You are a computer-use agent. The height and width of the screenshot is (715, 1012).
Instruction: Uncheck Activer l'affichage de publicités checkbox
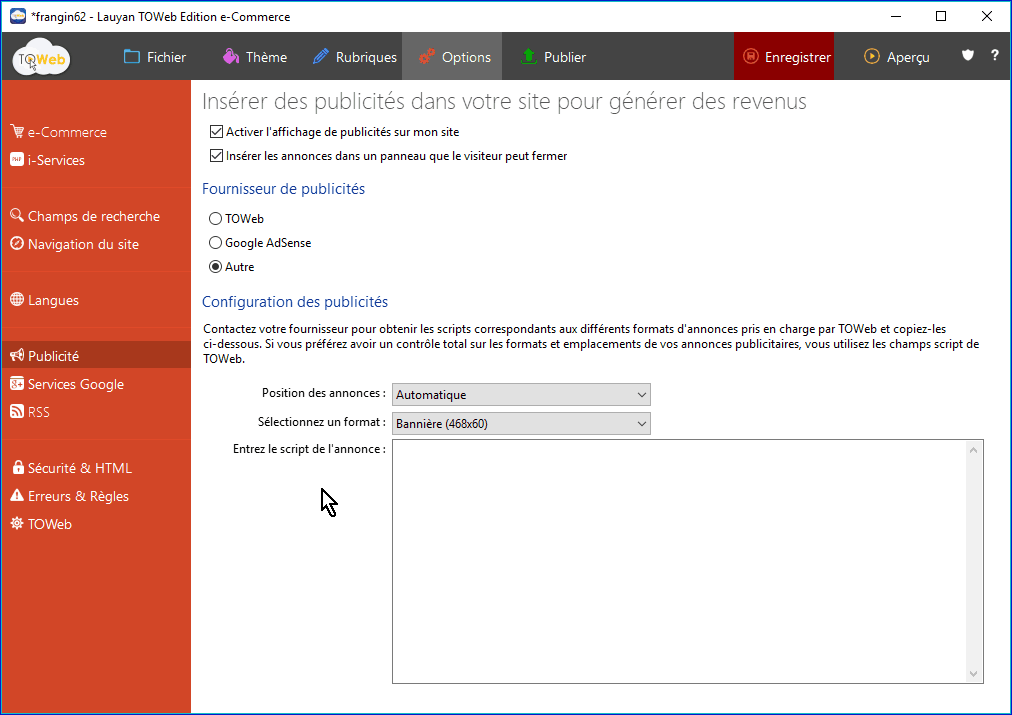[x=216, y=132]
